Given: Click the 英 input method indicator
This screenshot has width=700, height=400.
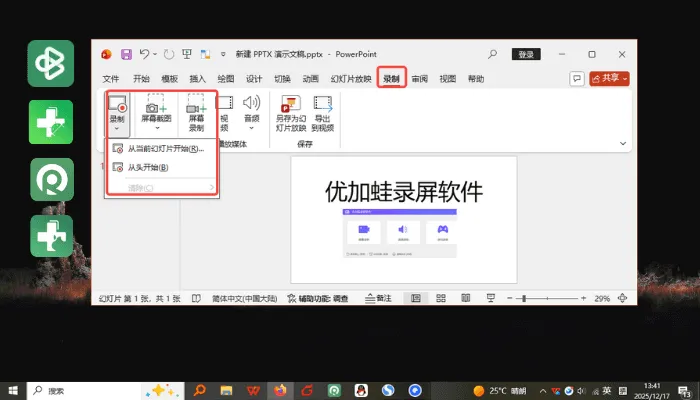Looking at the screenshot, I should [607, 391].
